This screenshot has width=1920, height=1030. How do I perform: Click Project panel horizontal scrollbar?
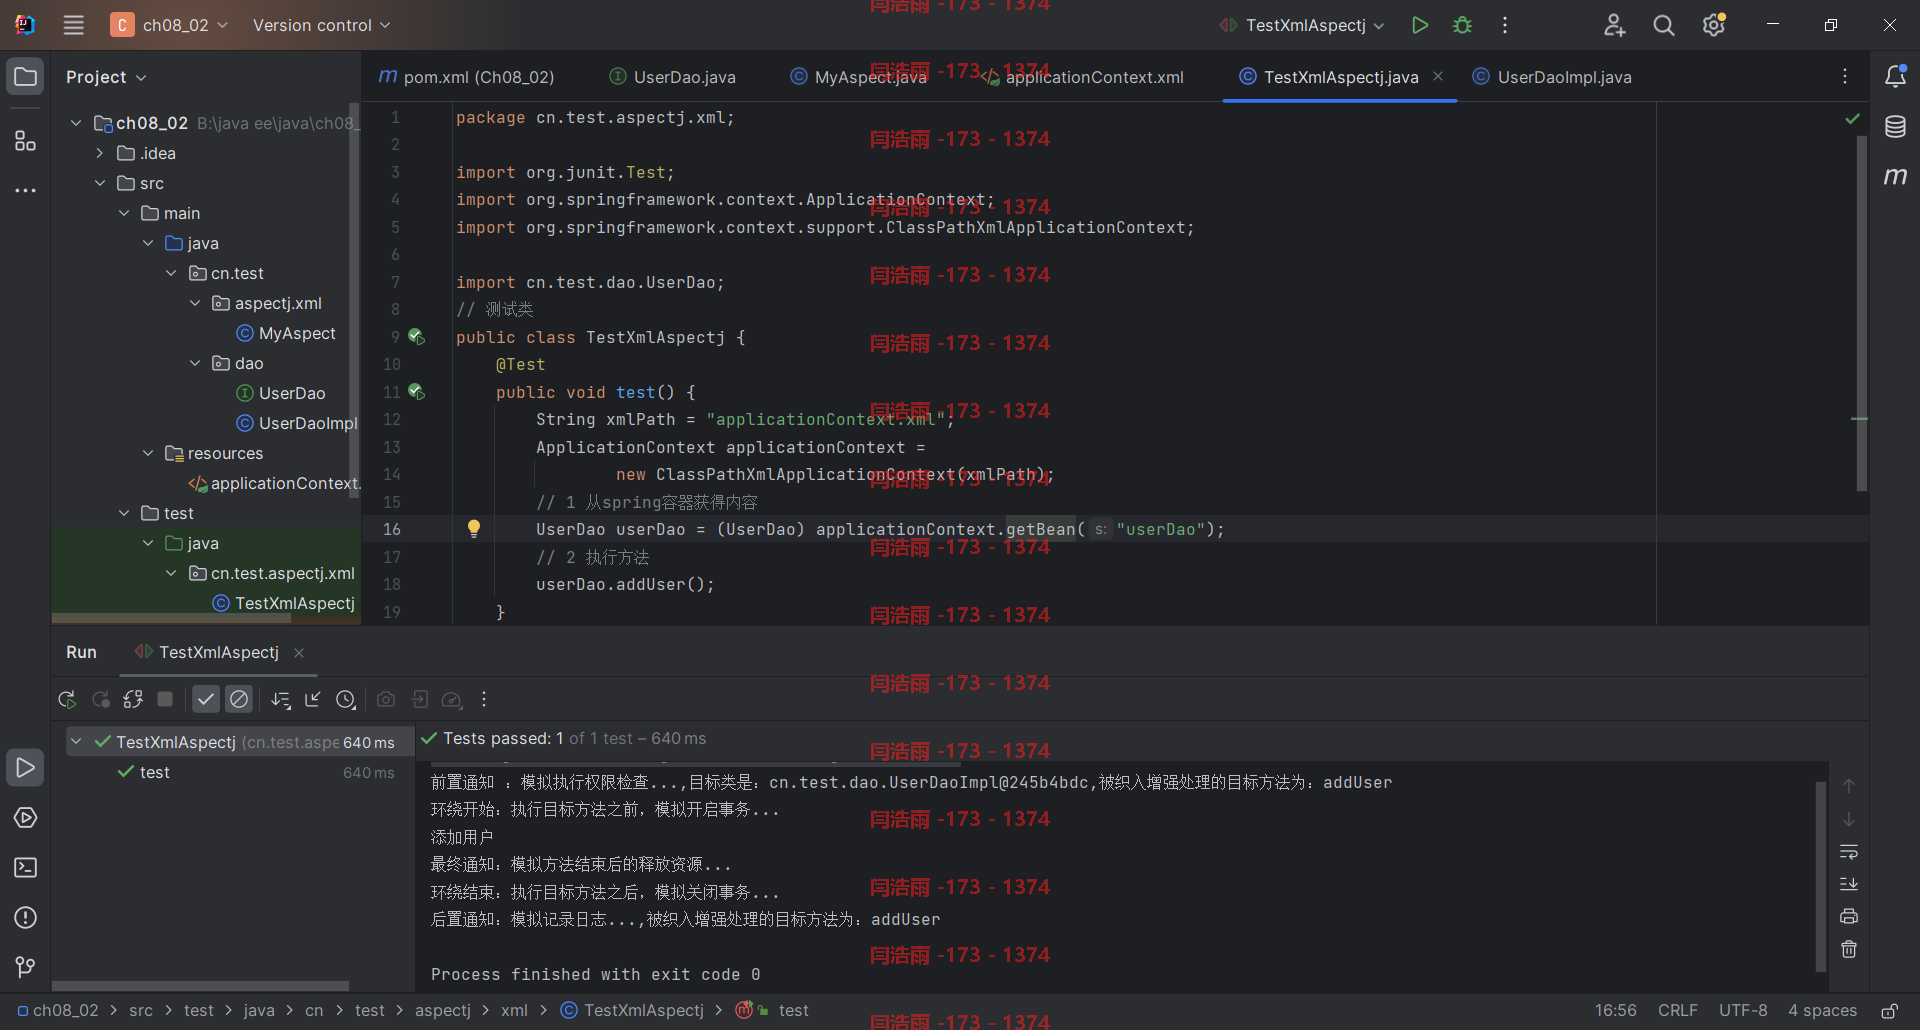pos(171,618)
